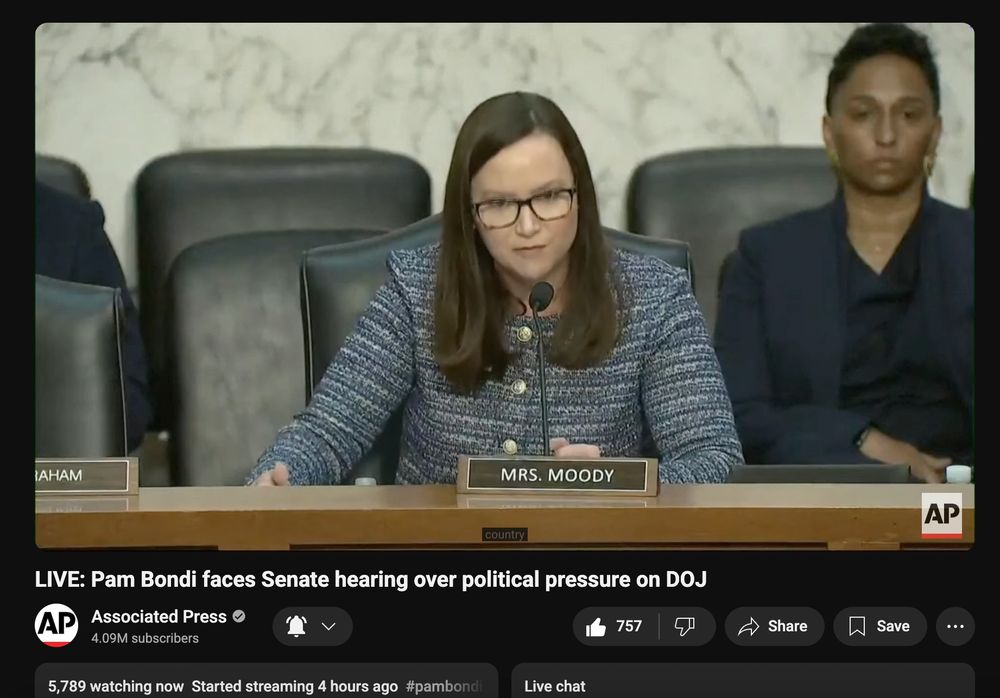Dislike the video with thumbs down
1000x698 pixels.
pyautogui.click(x=686, y=627)
